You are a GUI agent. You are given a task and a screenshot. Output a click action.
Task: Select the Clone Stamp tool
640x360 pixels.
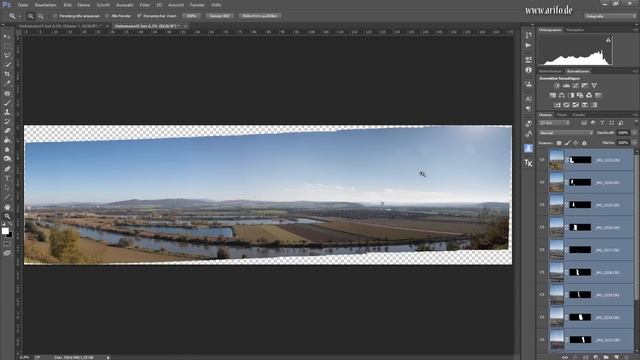[7, 112]
